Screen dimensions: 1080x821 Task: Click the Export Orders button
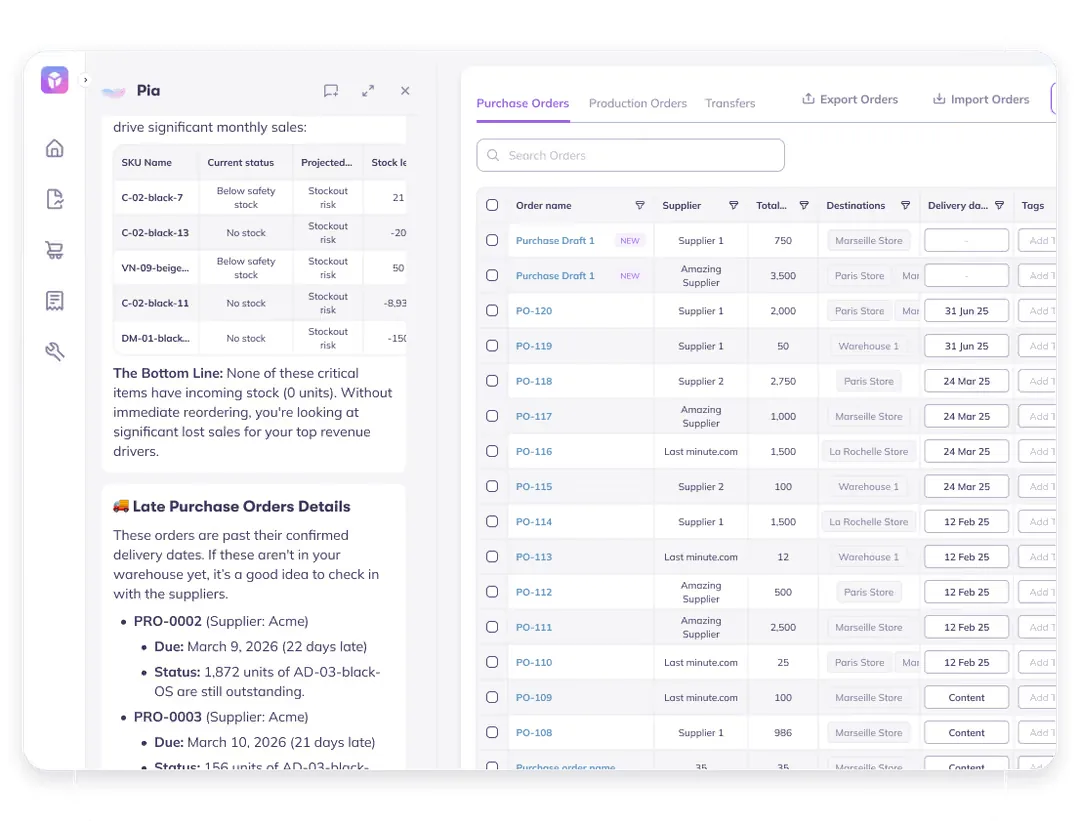click(850, 99)
